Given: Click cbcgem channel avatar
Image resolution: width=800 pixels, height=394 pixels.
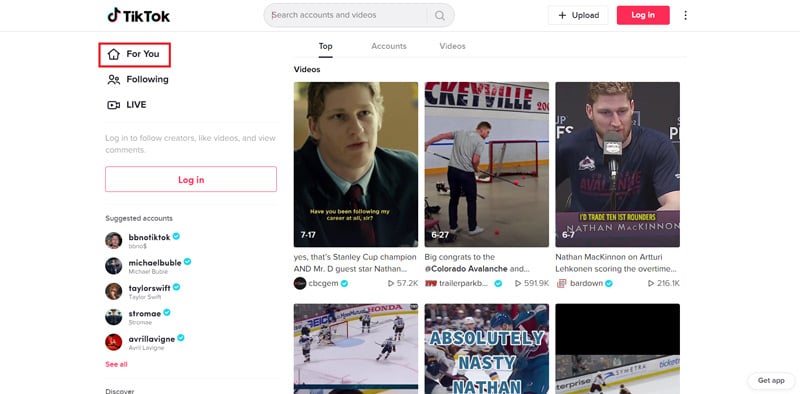Looking at the screenshot, I should (300, 283).
